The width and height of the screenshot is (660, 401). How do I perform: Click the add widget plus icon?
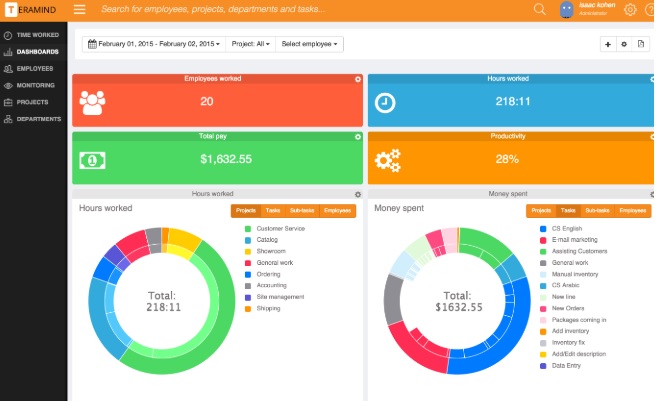(x=608, y=44)
